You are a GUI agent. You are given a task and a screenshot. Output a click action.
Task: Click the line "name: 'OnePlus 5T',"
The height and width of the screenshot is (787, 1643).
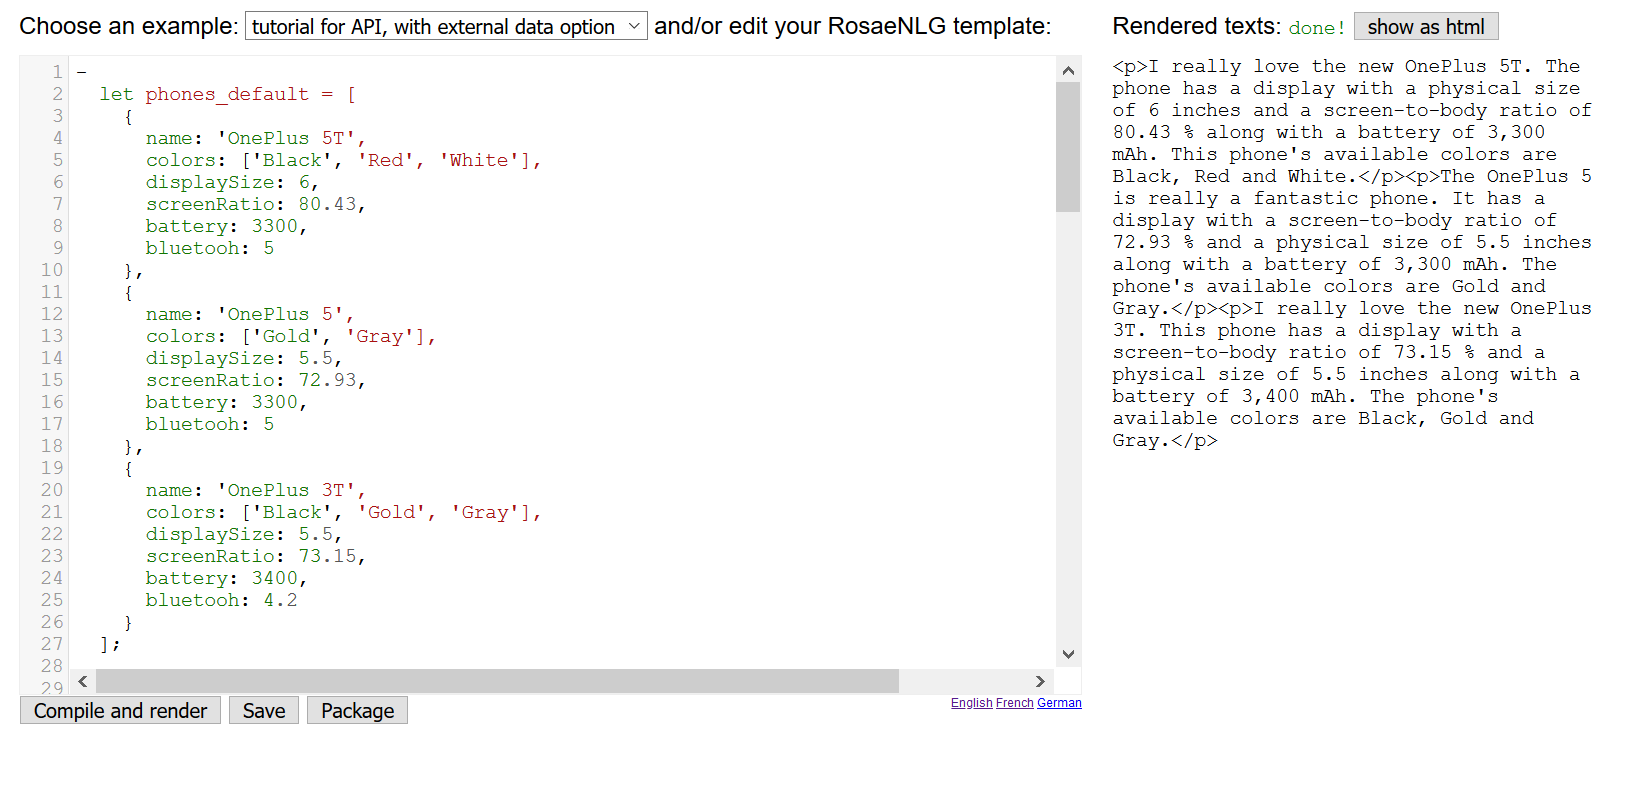[x=255, y=138]
